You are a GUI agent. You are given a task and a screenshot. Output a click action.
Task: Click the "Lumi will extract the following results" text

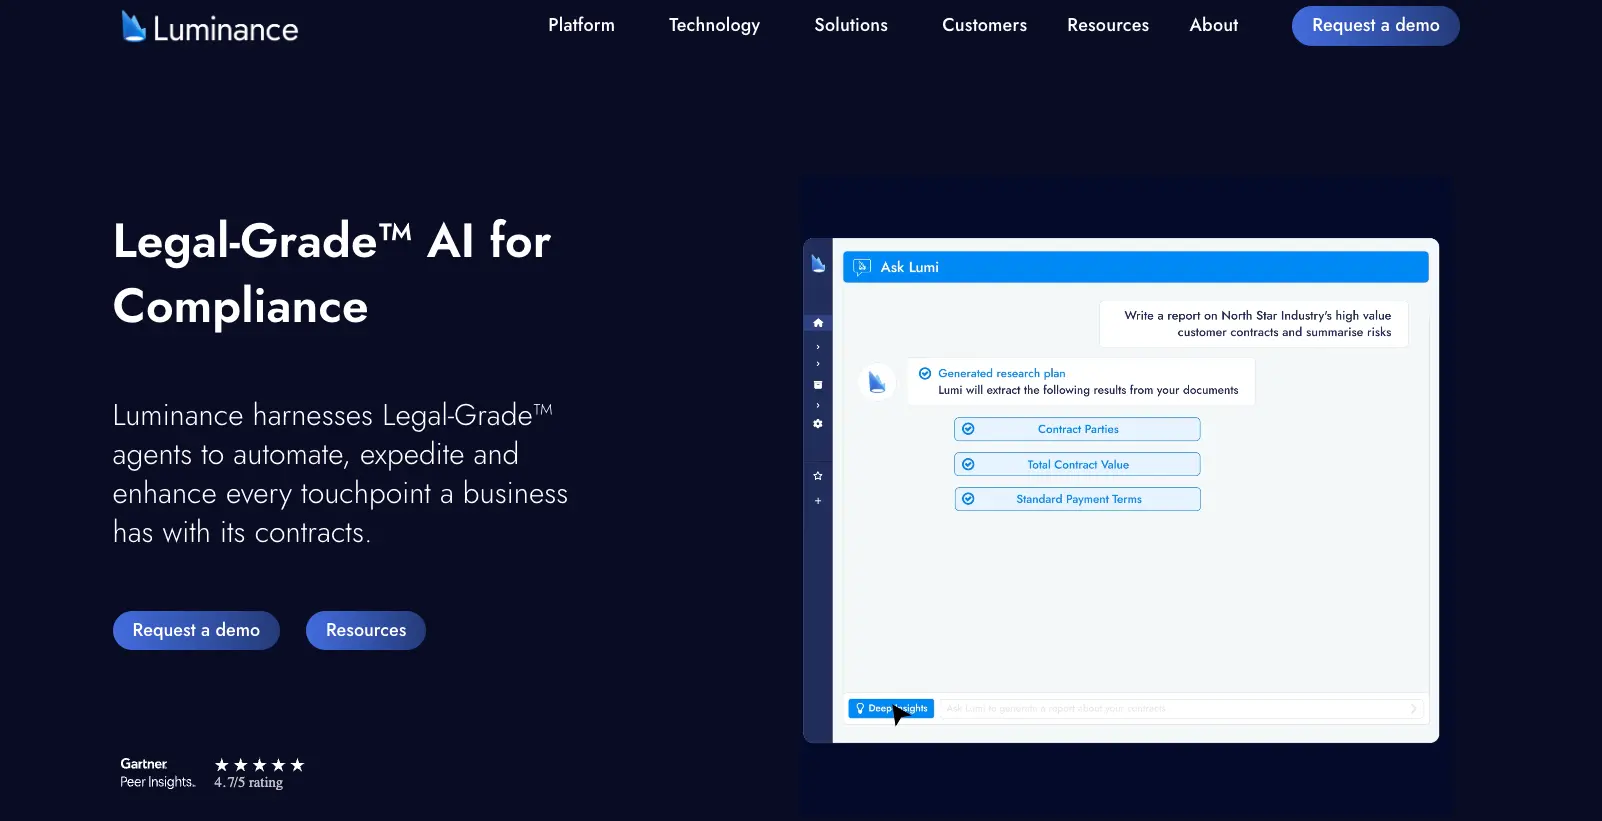coord(1088,390)
